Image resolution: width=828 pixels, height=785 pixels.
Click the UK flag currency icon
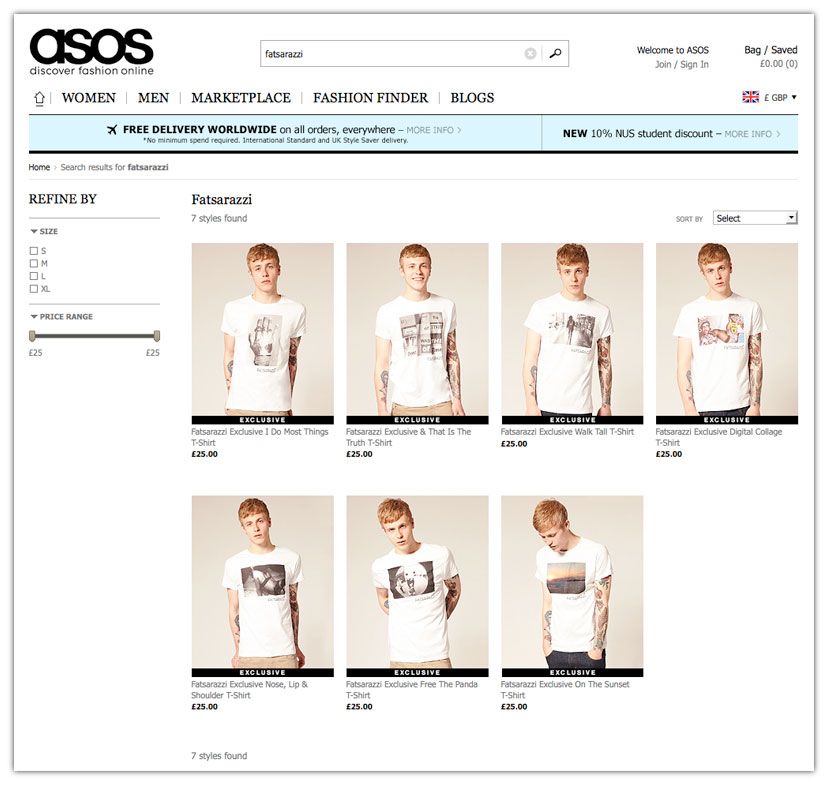(x=750, y=97)
